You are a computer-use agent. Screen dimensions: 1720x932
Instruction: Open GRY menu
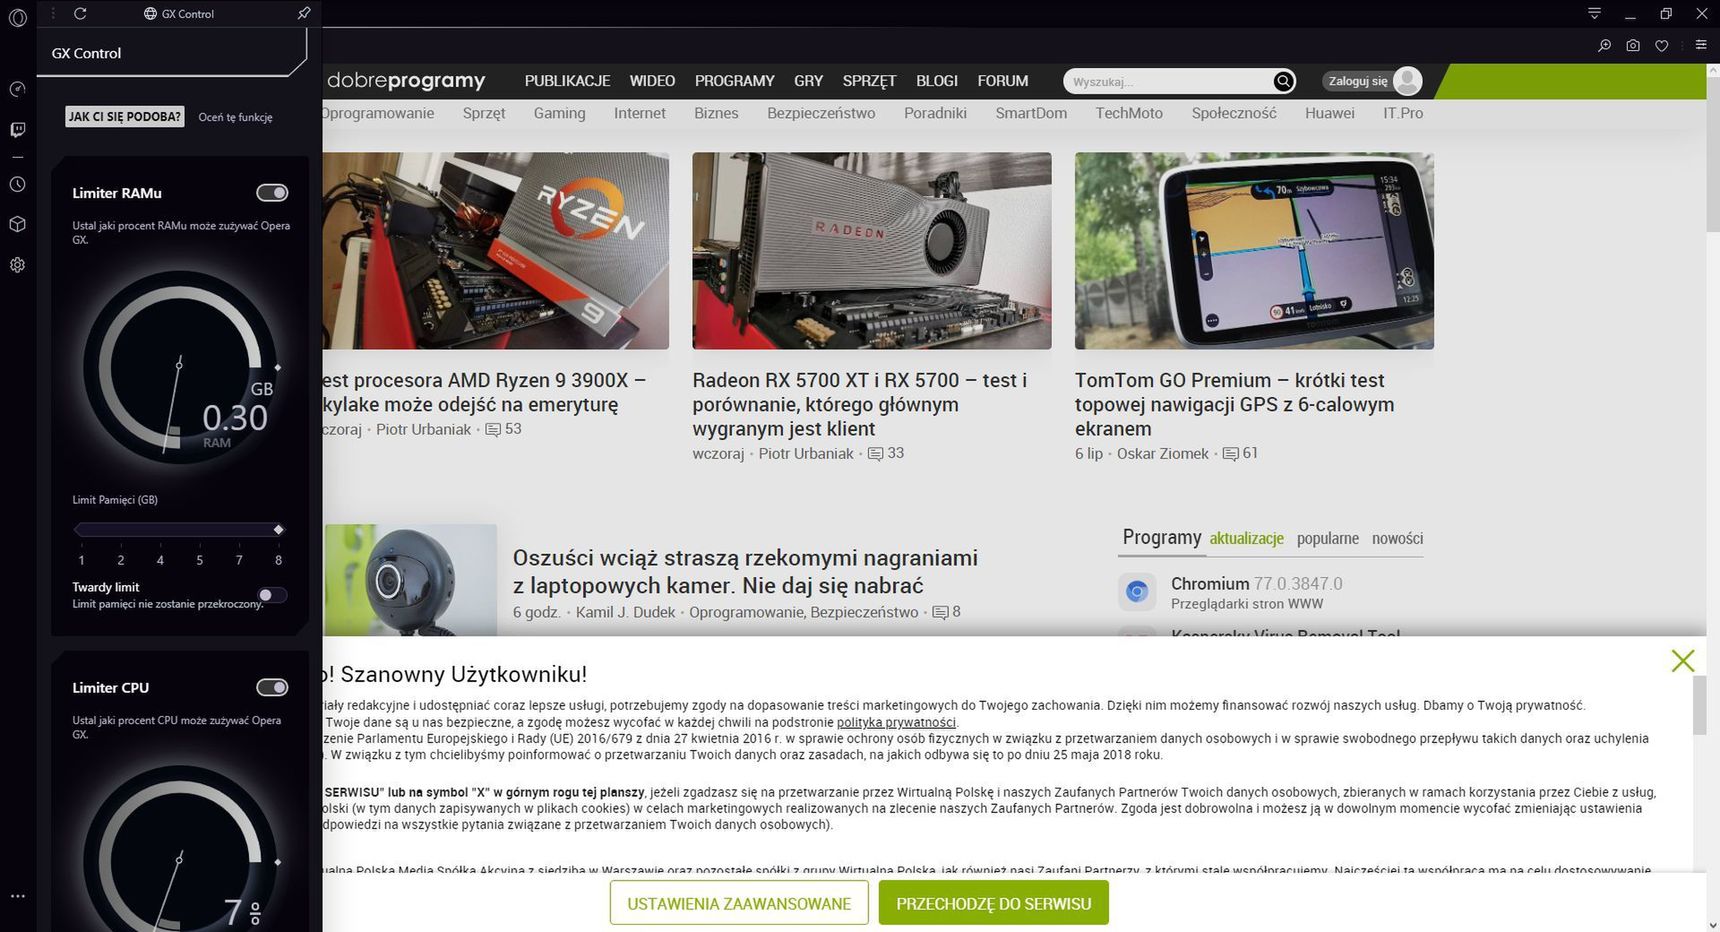(x=808, y=81)
